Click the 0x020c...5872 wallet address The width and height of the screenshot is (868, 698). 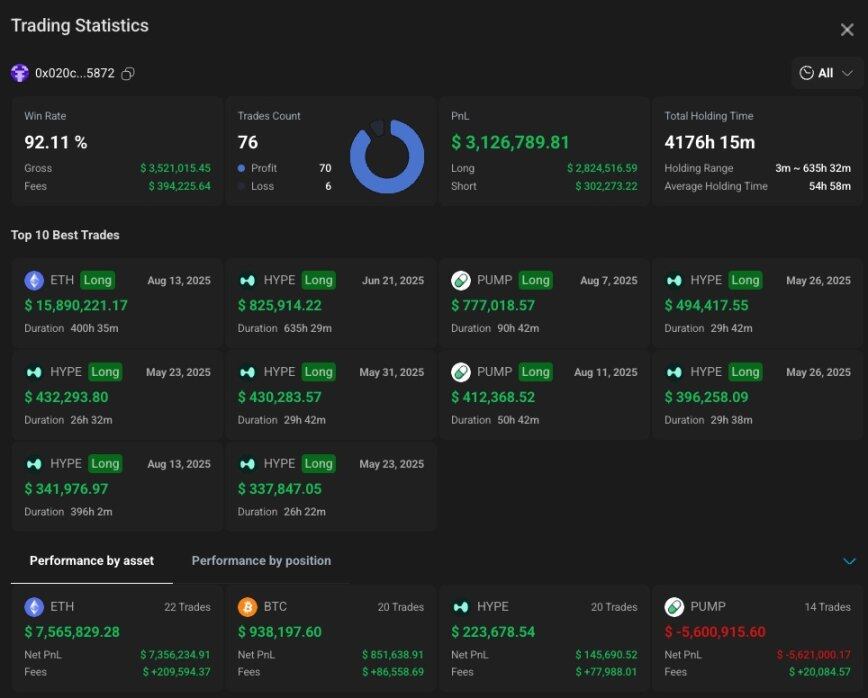pos(75,73)
